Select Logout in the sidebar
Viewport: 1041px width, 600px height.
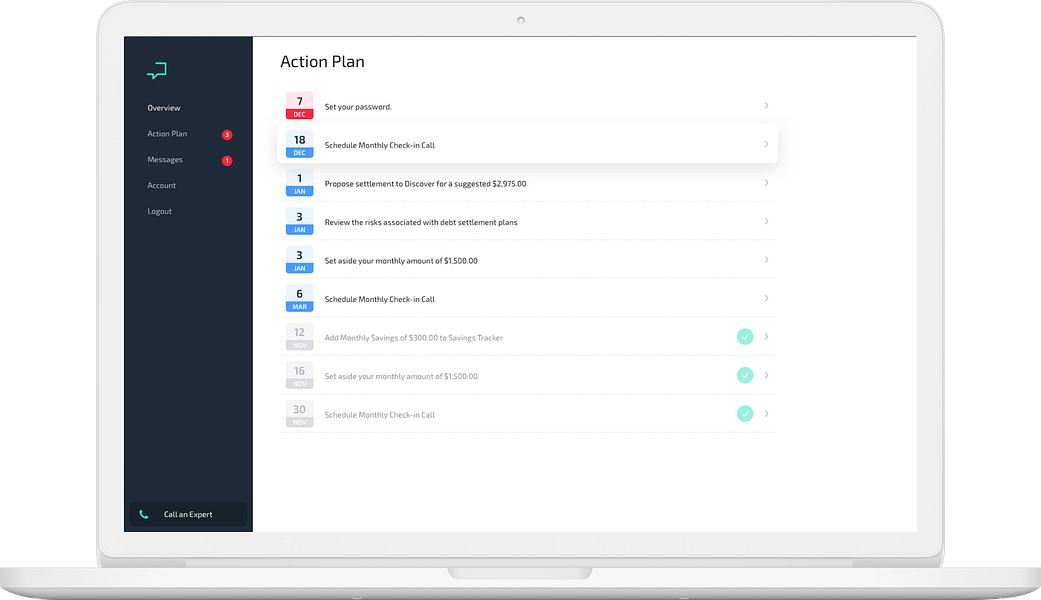click(x=159, y=211)
